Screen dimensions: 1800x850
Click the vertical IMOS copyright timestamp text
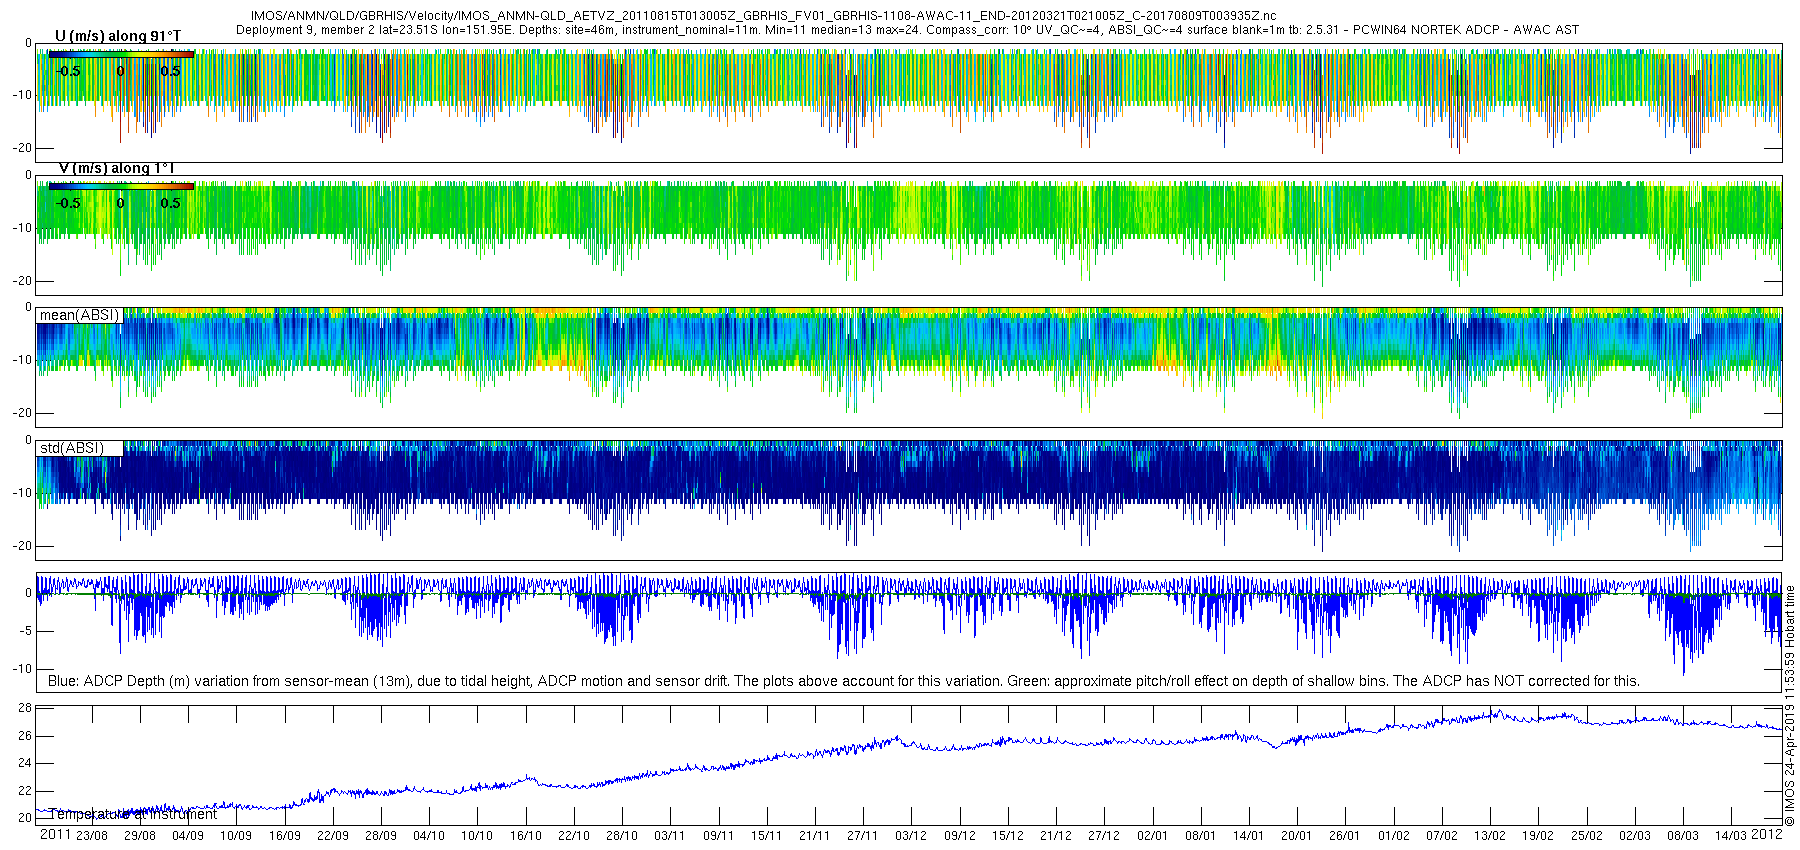[1790, 706]
